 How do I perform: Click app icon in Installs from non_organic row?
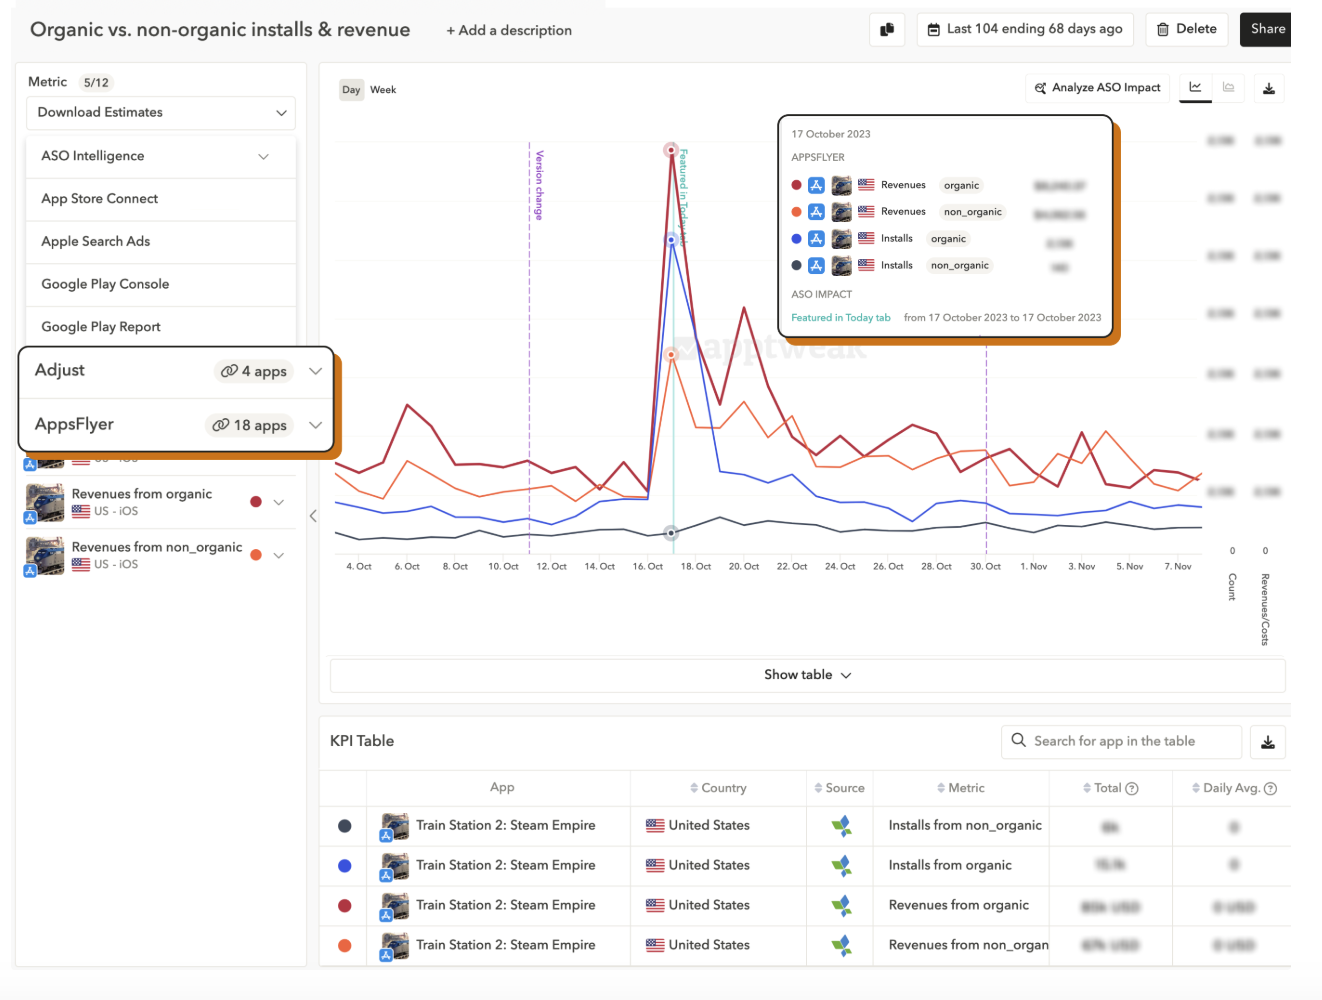point(394,827)
